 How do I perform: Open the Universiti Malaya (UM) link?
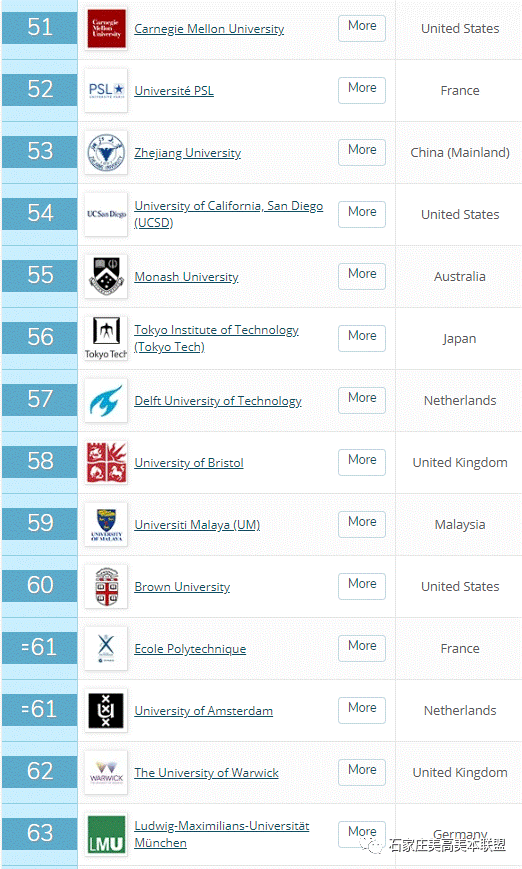click(197, 525)
